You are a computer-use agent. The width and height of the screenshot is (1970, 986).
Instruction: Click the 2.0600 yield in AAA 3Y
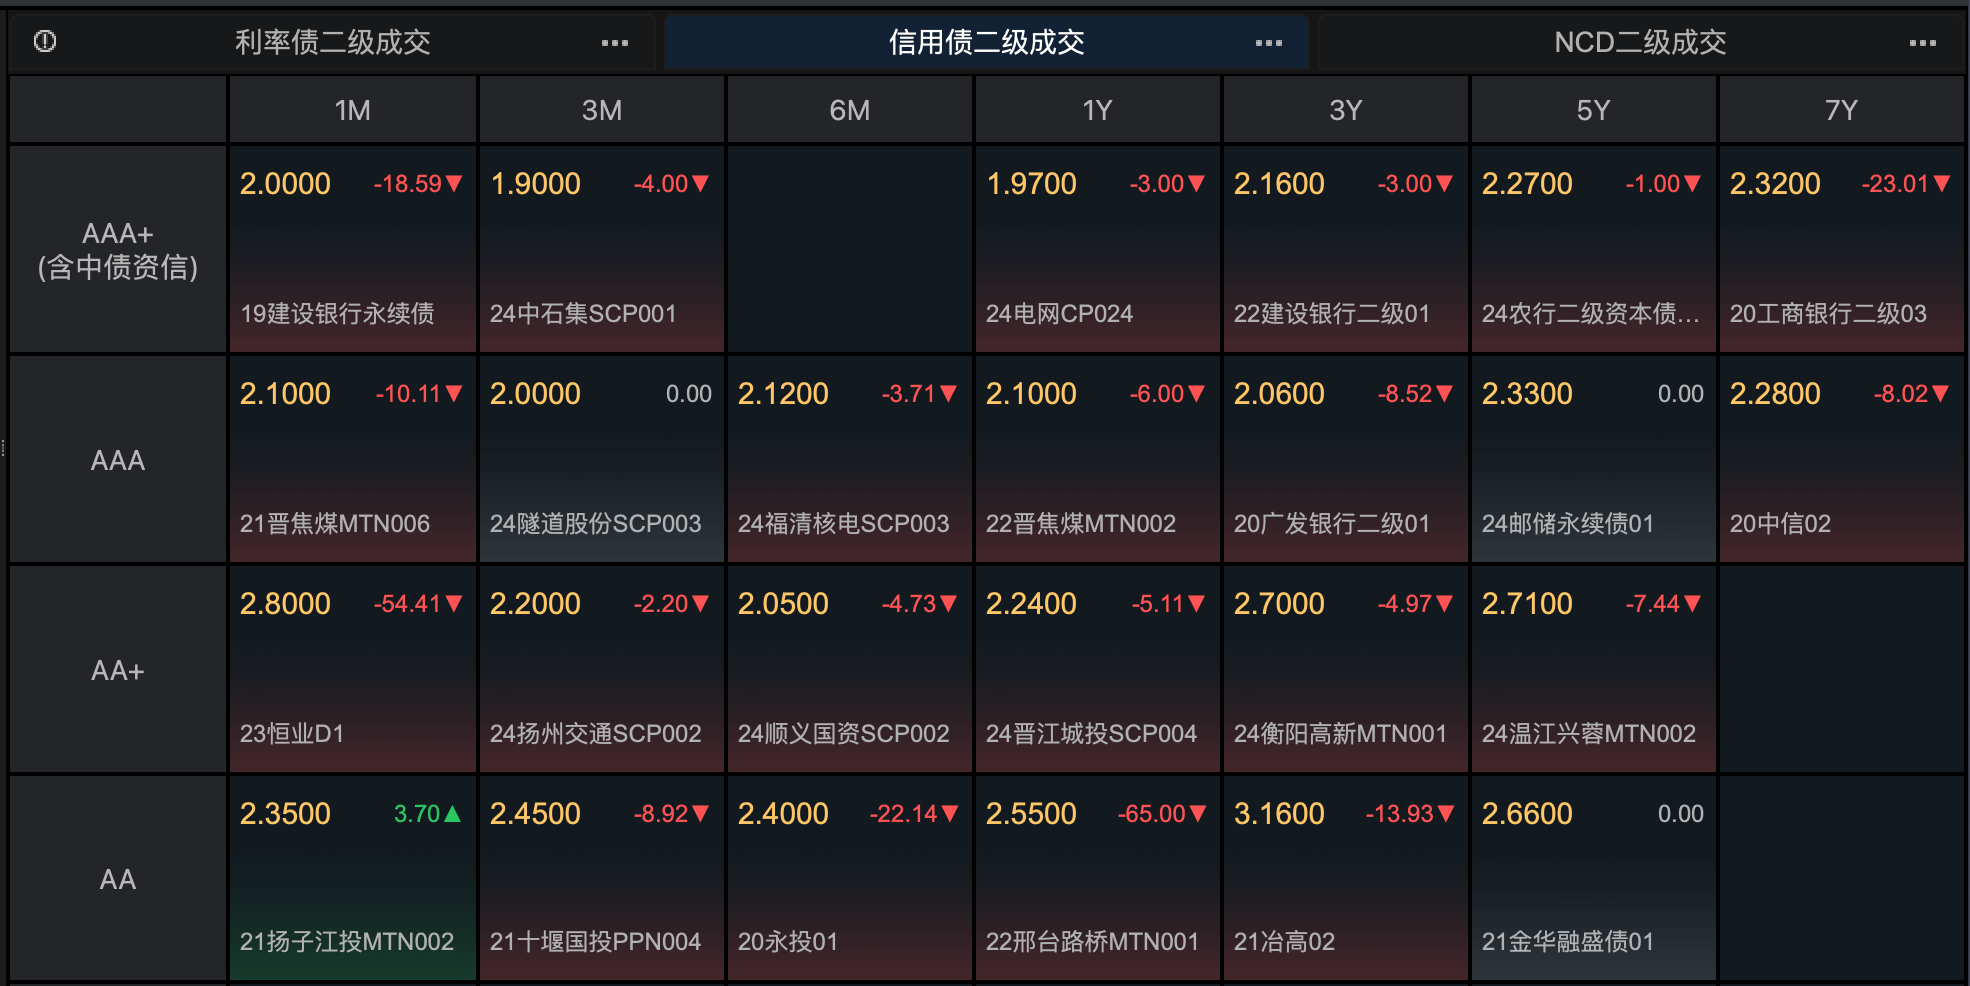tap(1279, 394)
